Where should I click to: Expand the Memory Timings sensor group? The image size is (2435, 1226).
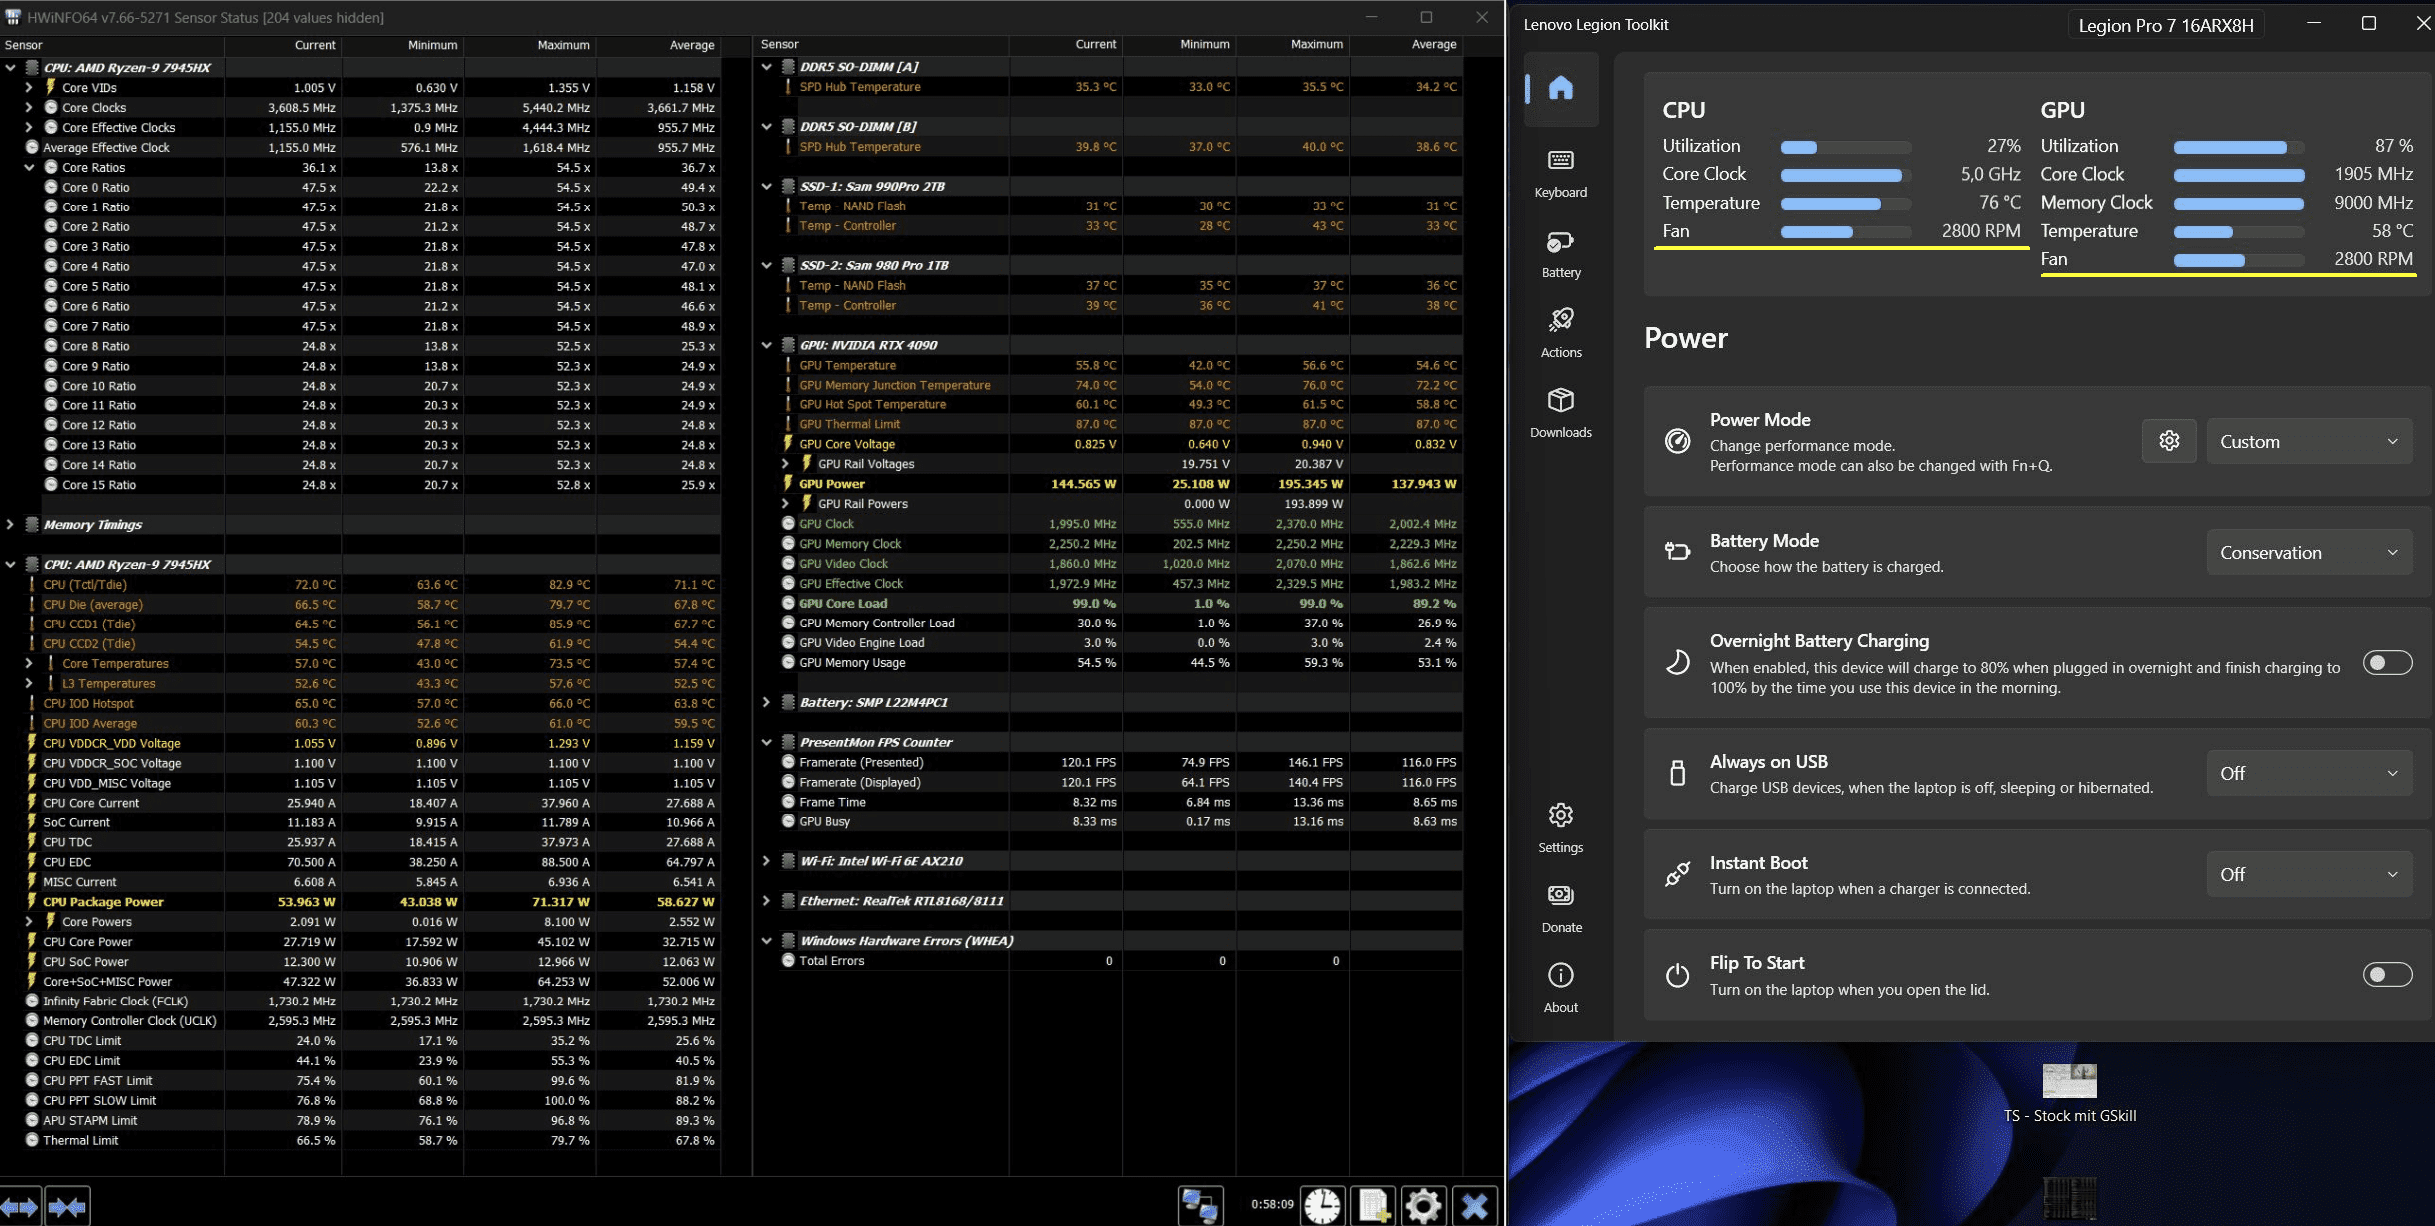pos(10,525)
